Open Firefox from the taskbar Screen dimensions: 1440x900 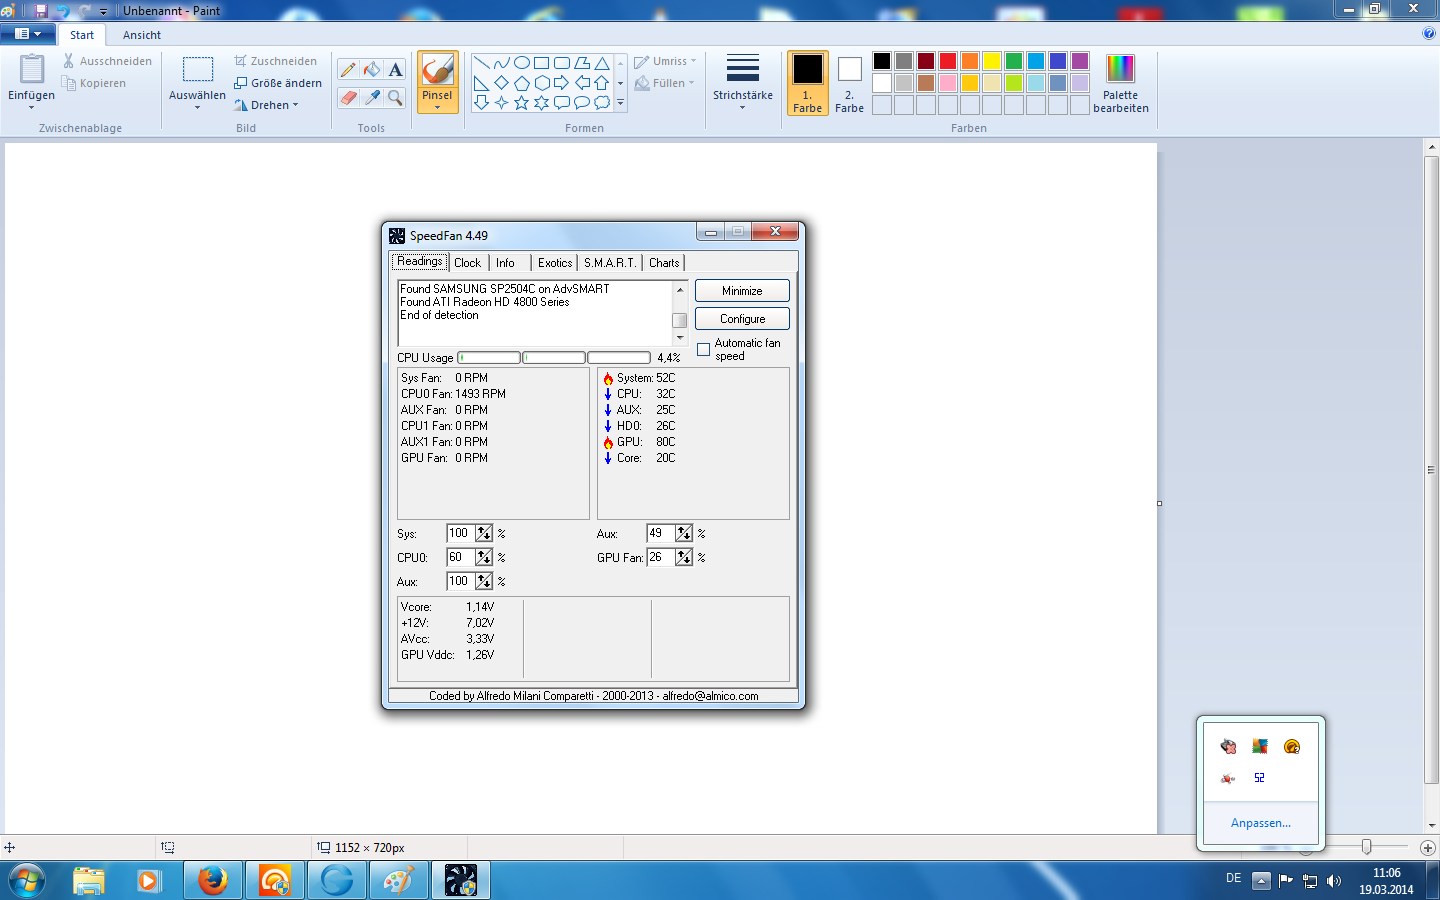[213, 880]
